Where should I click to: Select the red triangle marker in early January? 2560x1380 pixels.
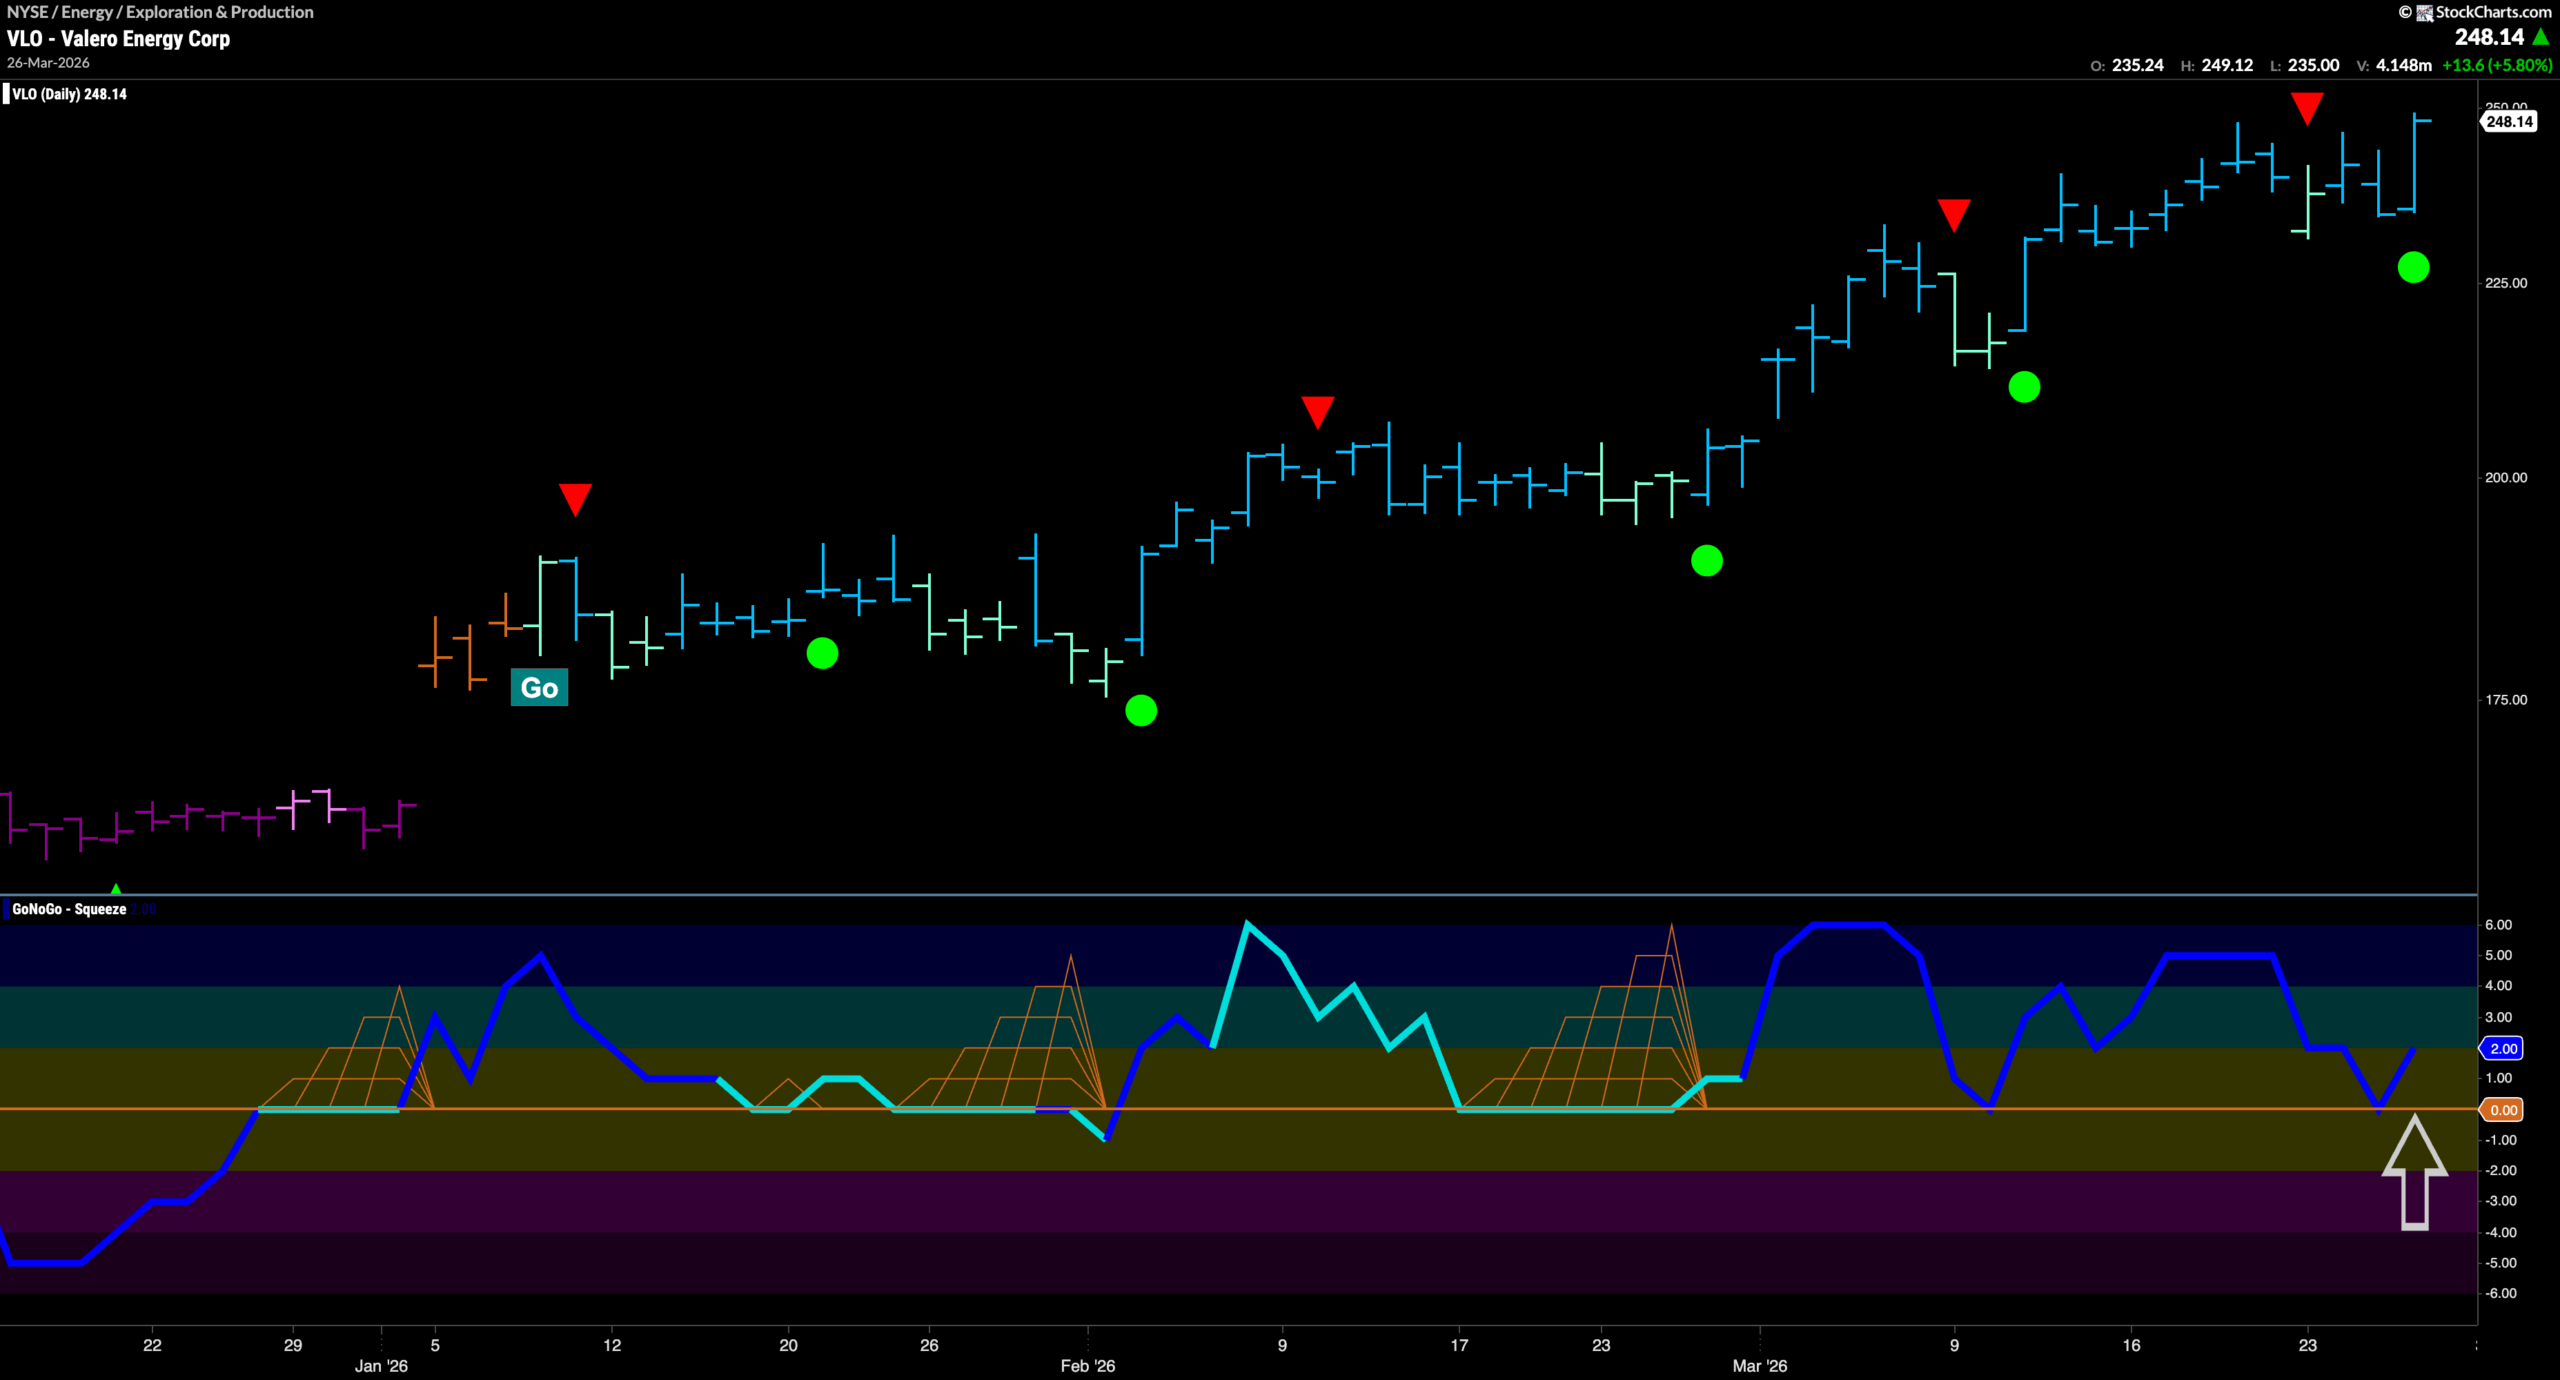575,499
